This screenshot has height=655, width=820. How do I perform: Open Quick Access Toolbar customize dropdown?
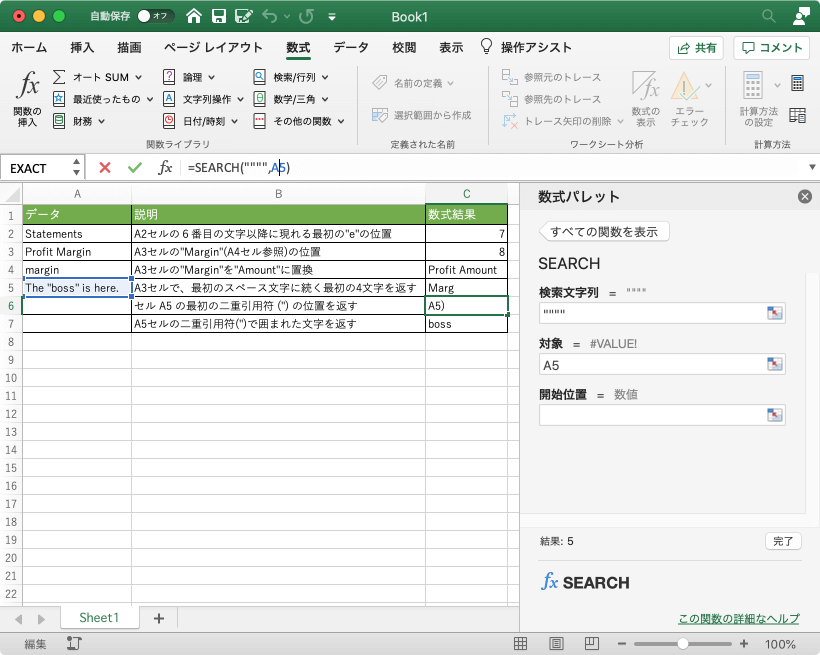[x=332, y=17]
